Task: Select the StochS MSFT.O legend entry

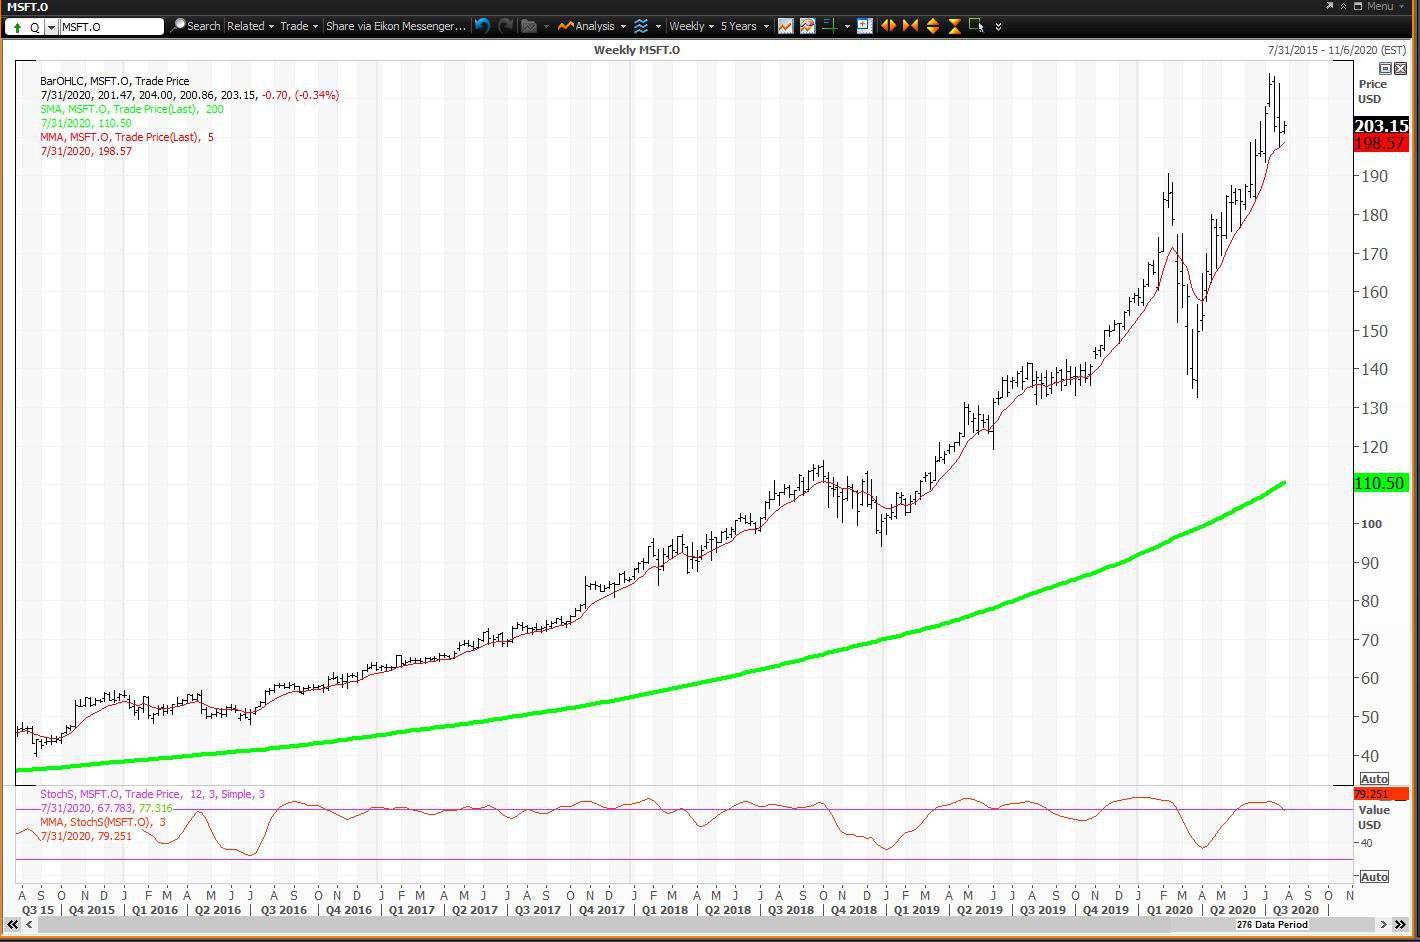Action: click(x=152, y=794)
